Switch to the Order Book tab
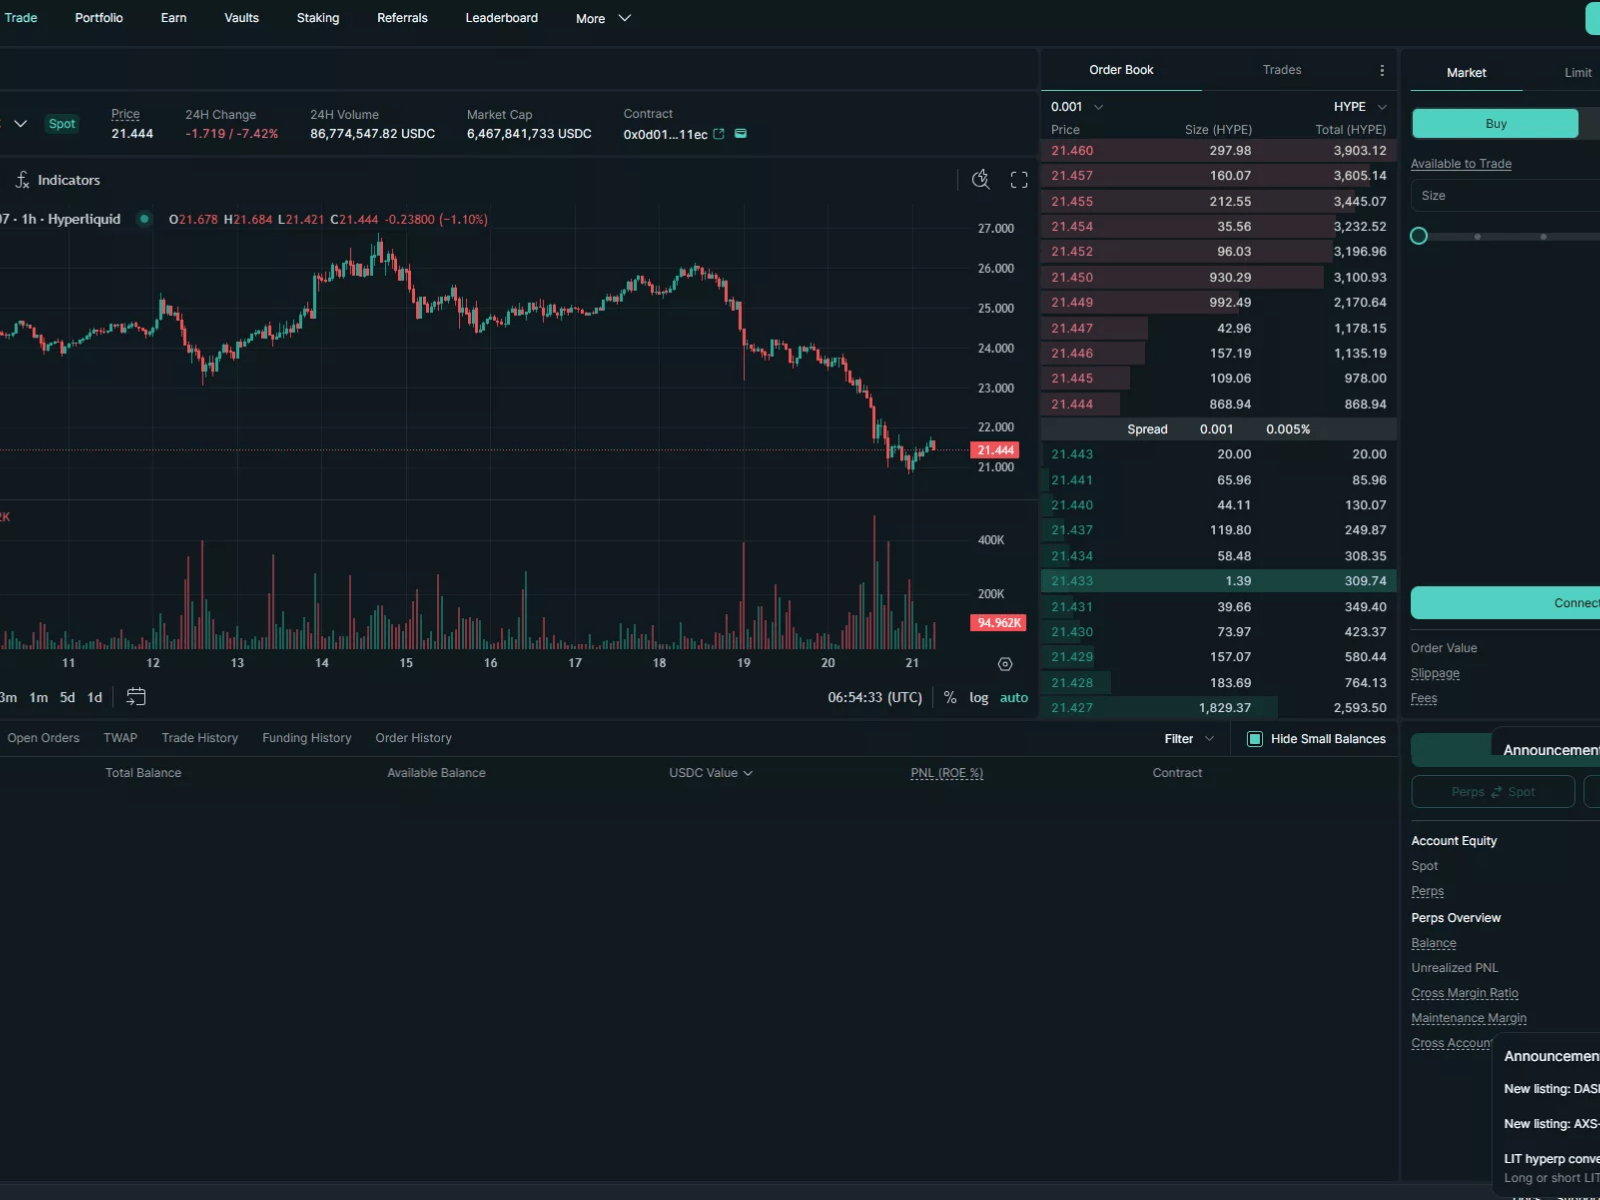Screen dimensions: 1600x1200 tap(1121, 70)
